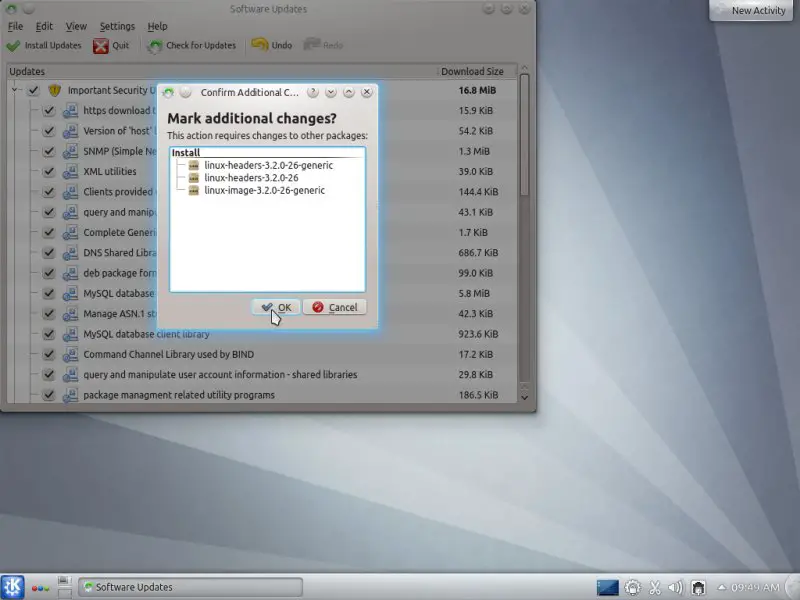This screenshot has height=600, width=800.
Task: Click the question-mark help button on the dialog
Action: tap(313, 92)
